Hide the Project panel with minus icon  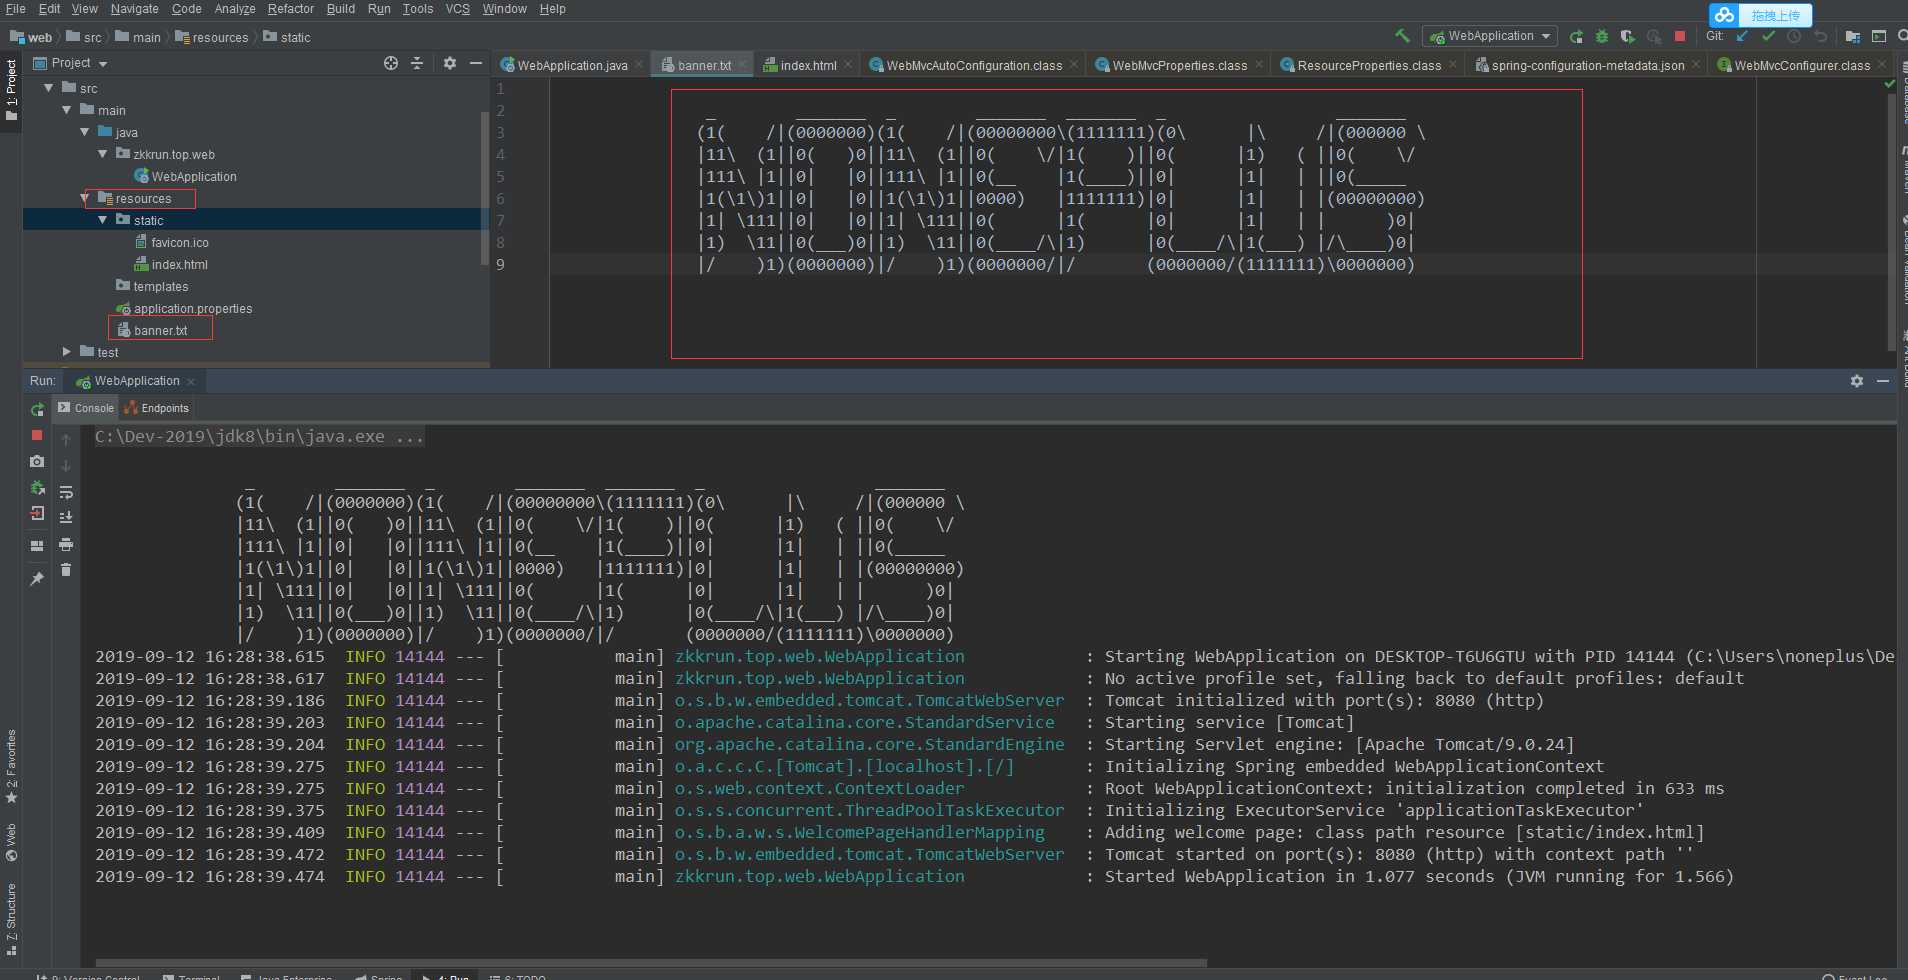click(476, 63)
